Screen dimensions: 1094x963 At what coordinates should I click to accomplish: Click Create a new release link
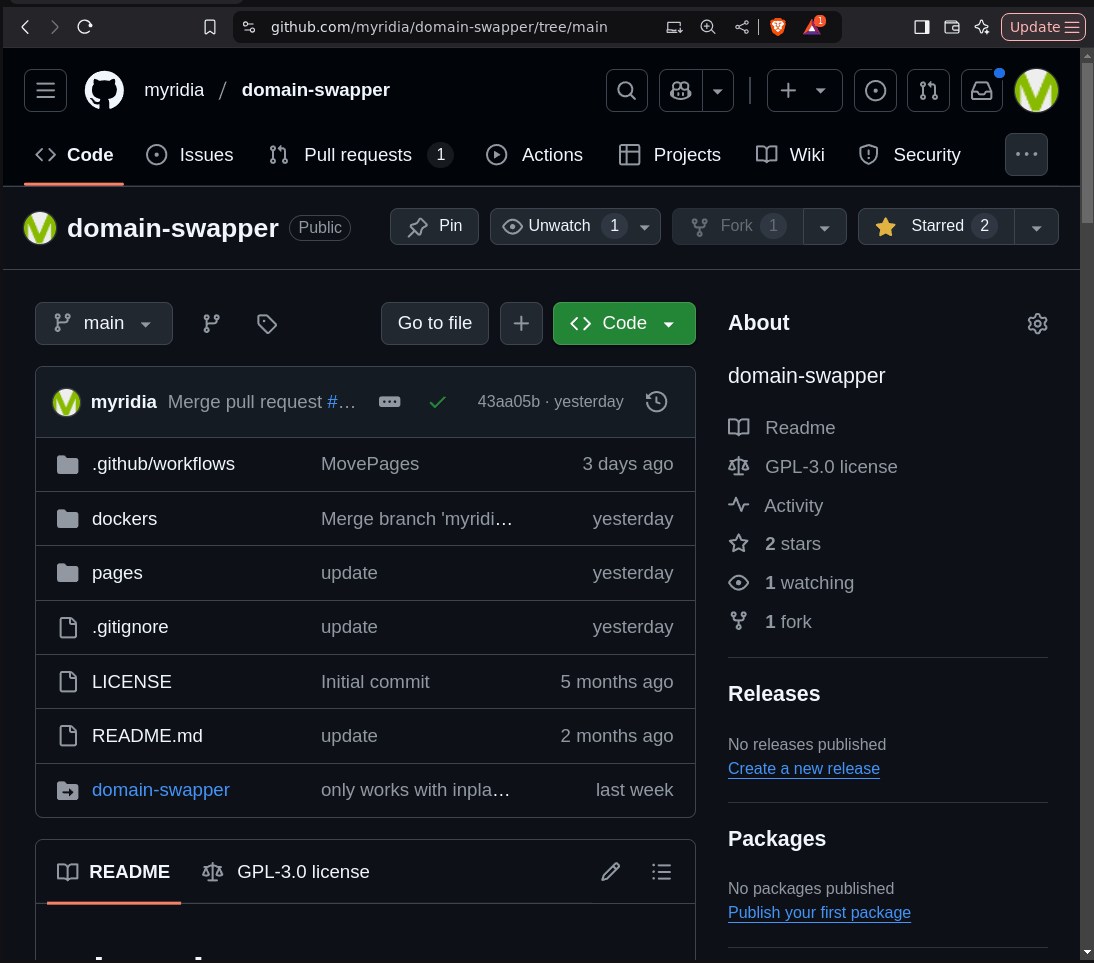(804, 769)
